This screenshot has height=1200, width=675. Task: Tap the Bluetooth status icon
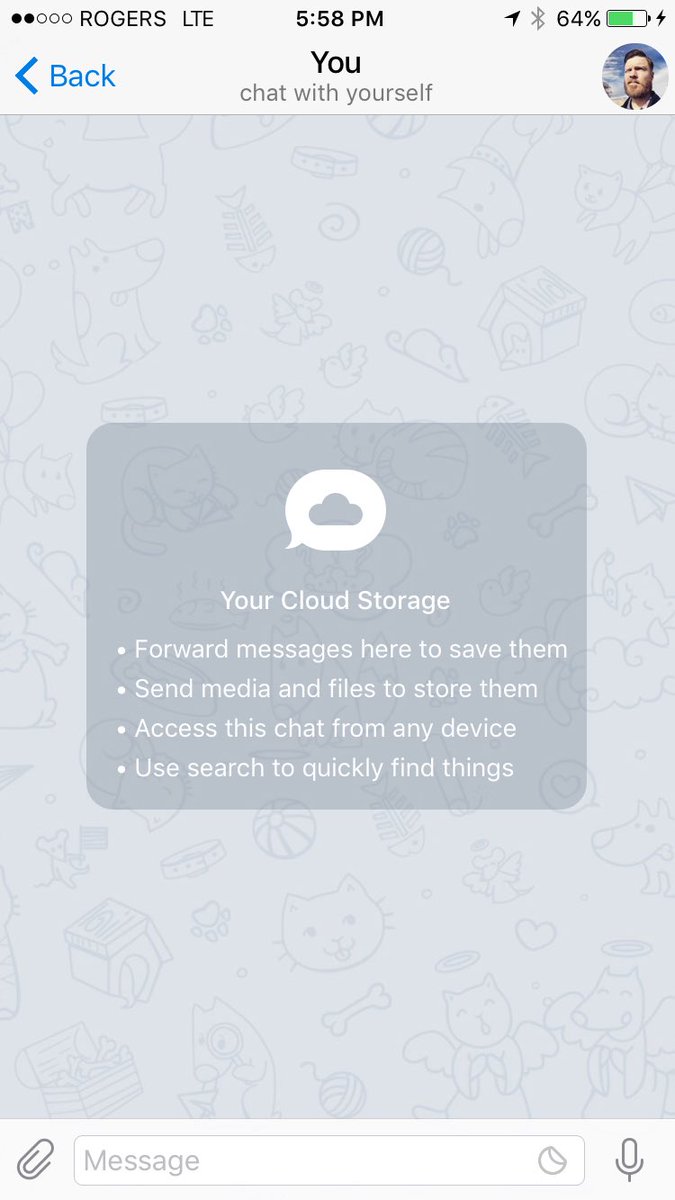pos(538,19)
